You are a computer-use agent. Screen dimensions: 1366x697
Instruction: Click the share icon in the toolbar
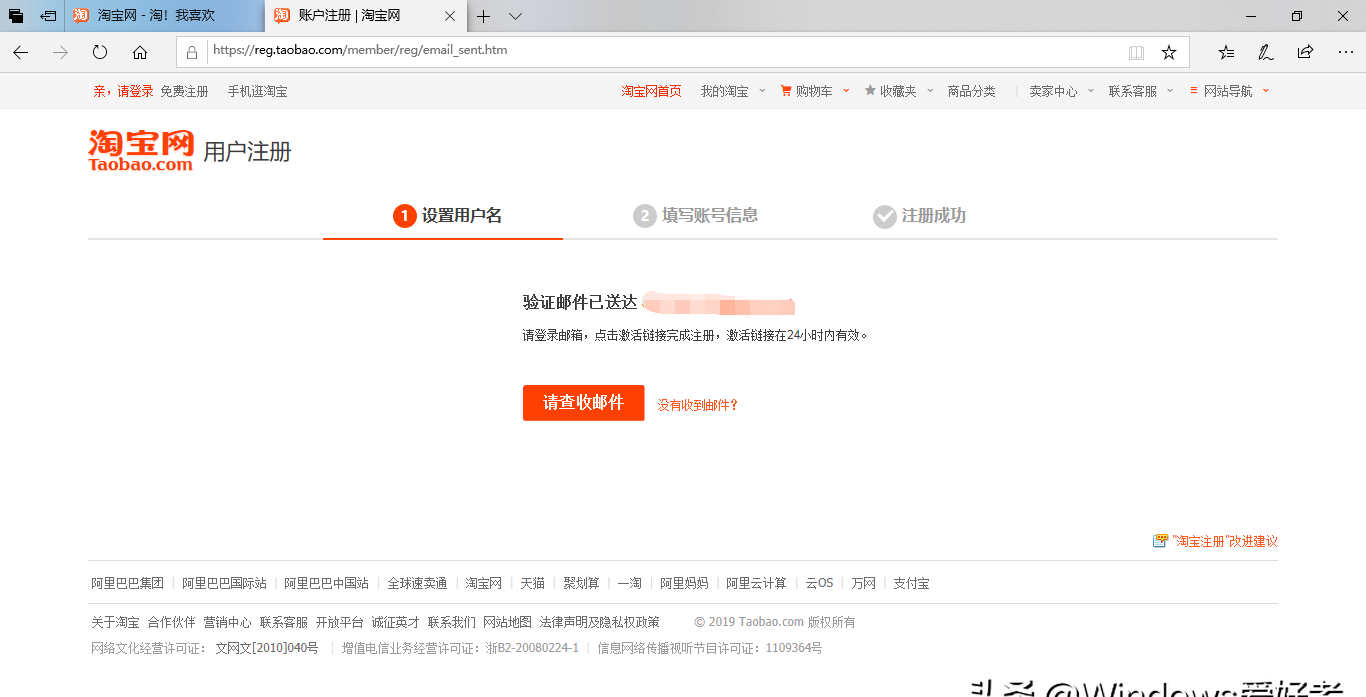click(x=1304, y=52)
